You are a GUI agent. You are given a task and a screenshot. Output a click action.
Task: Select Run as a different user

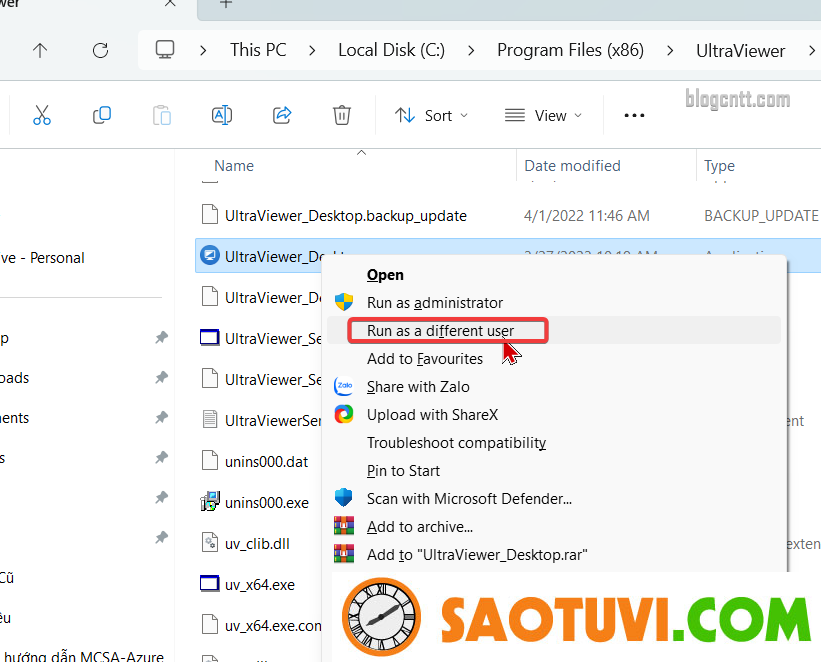[440, 330]
